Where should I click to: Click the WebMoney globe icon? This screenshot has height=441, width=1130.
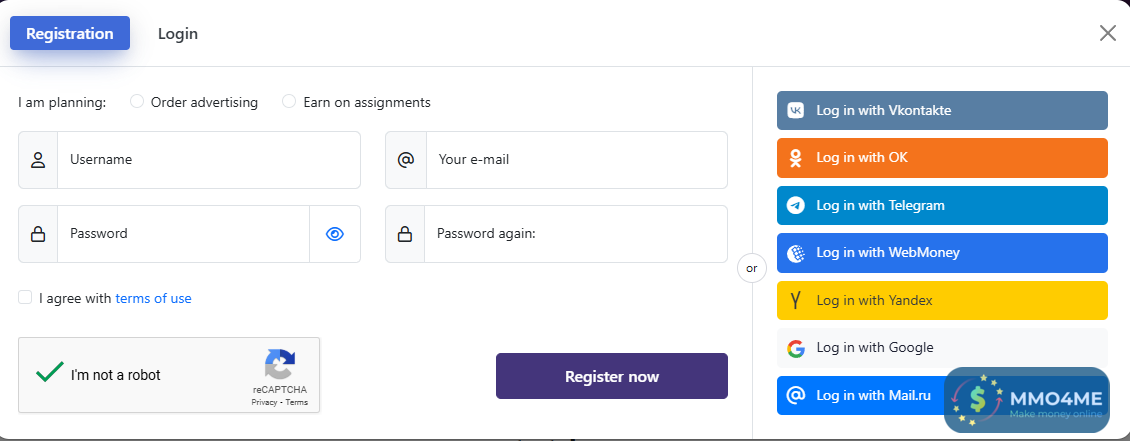[x=796, y=253]
